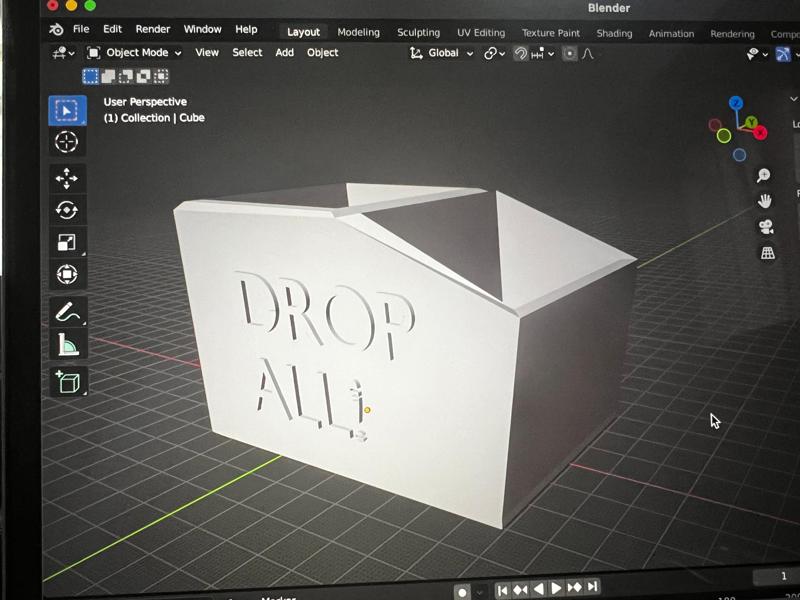
Task: Enable snapping with the magnet icon
Action: 520,53
